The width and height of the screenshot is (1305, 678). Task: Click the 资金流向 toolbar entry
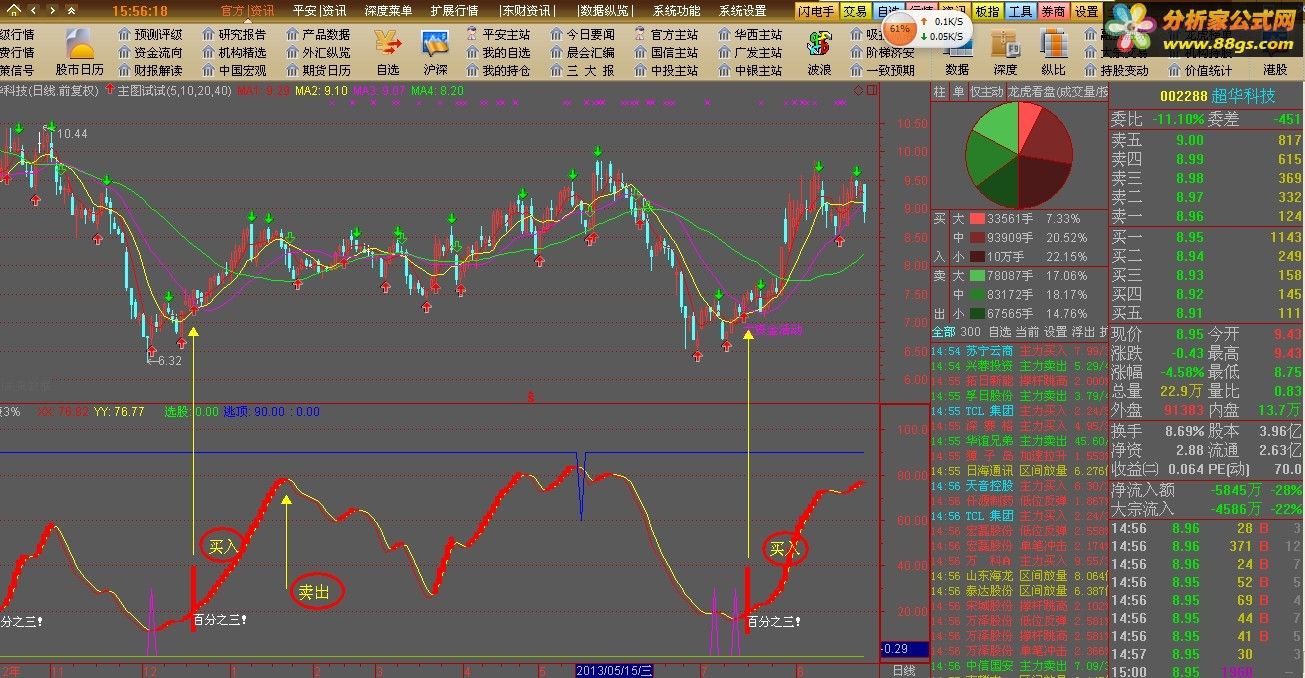coord(150,52)
